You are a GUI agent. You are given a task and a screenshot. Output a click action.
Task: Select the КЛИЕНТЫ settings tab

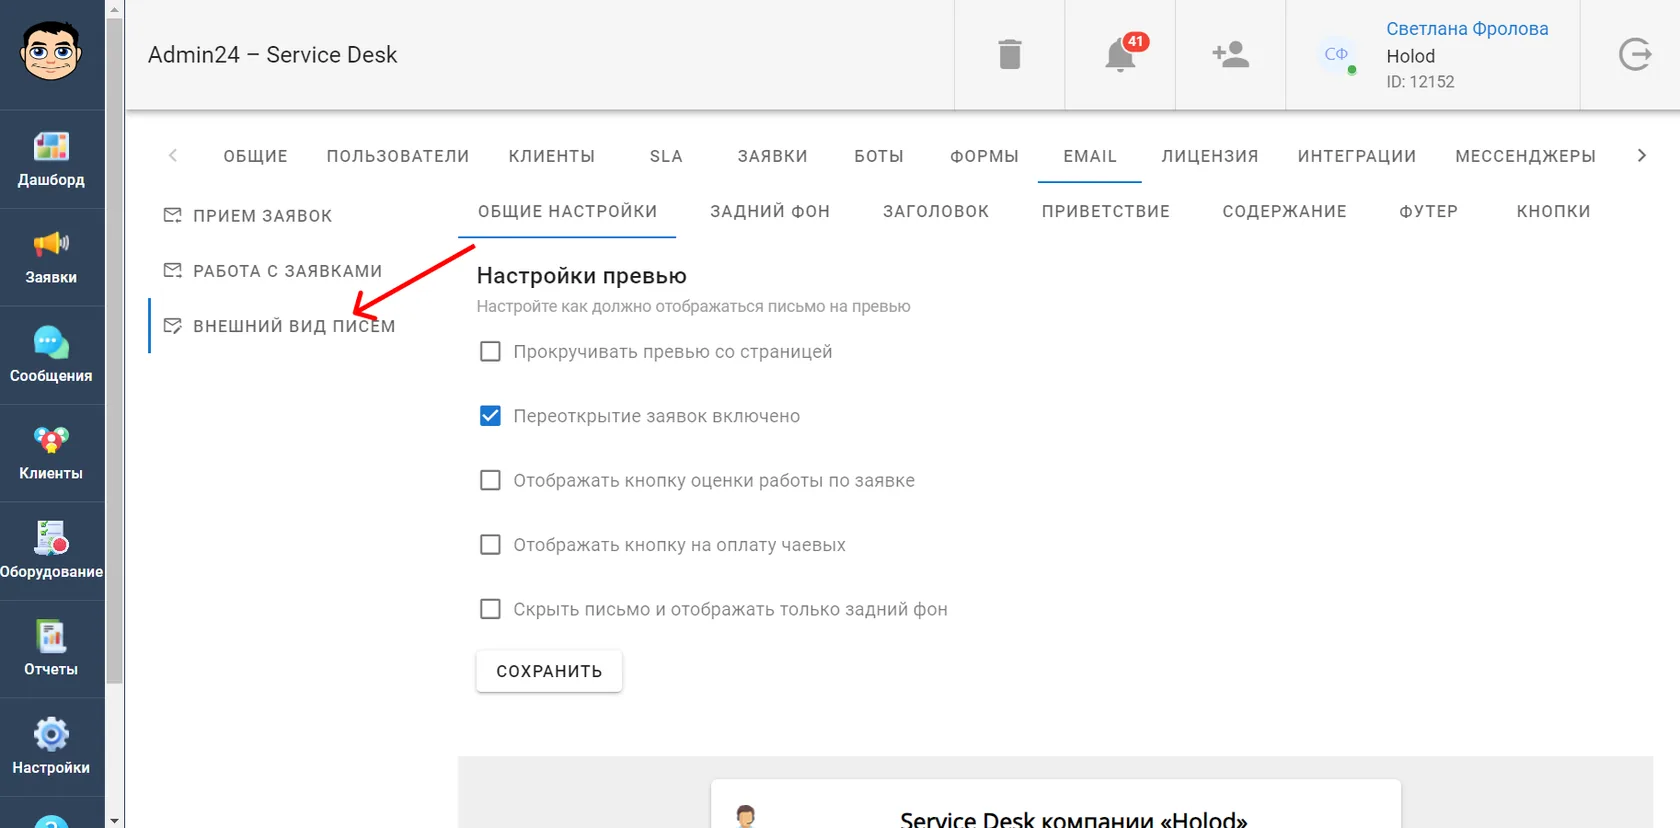(x=552, y=156)
